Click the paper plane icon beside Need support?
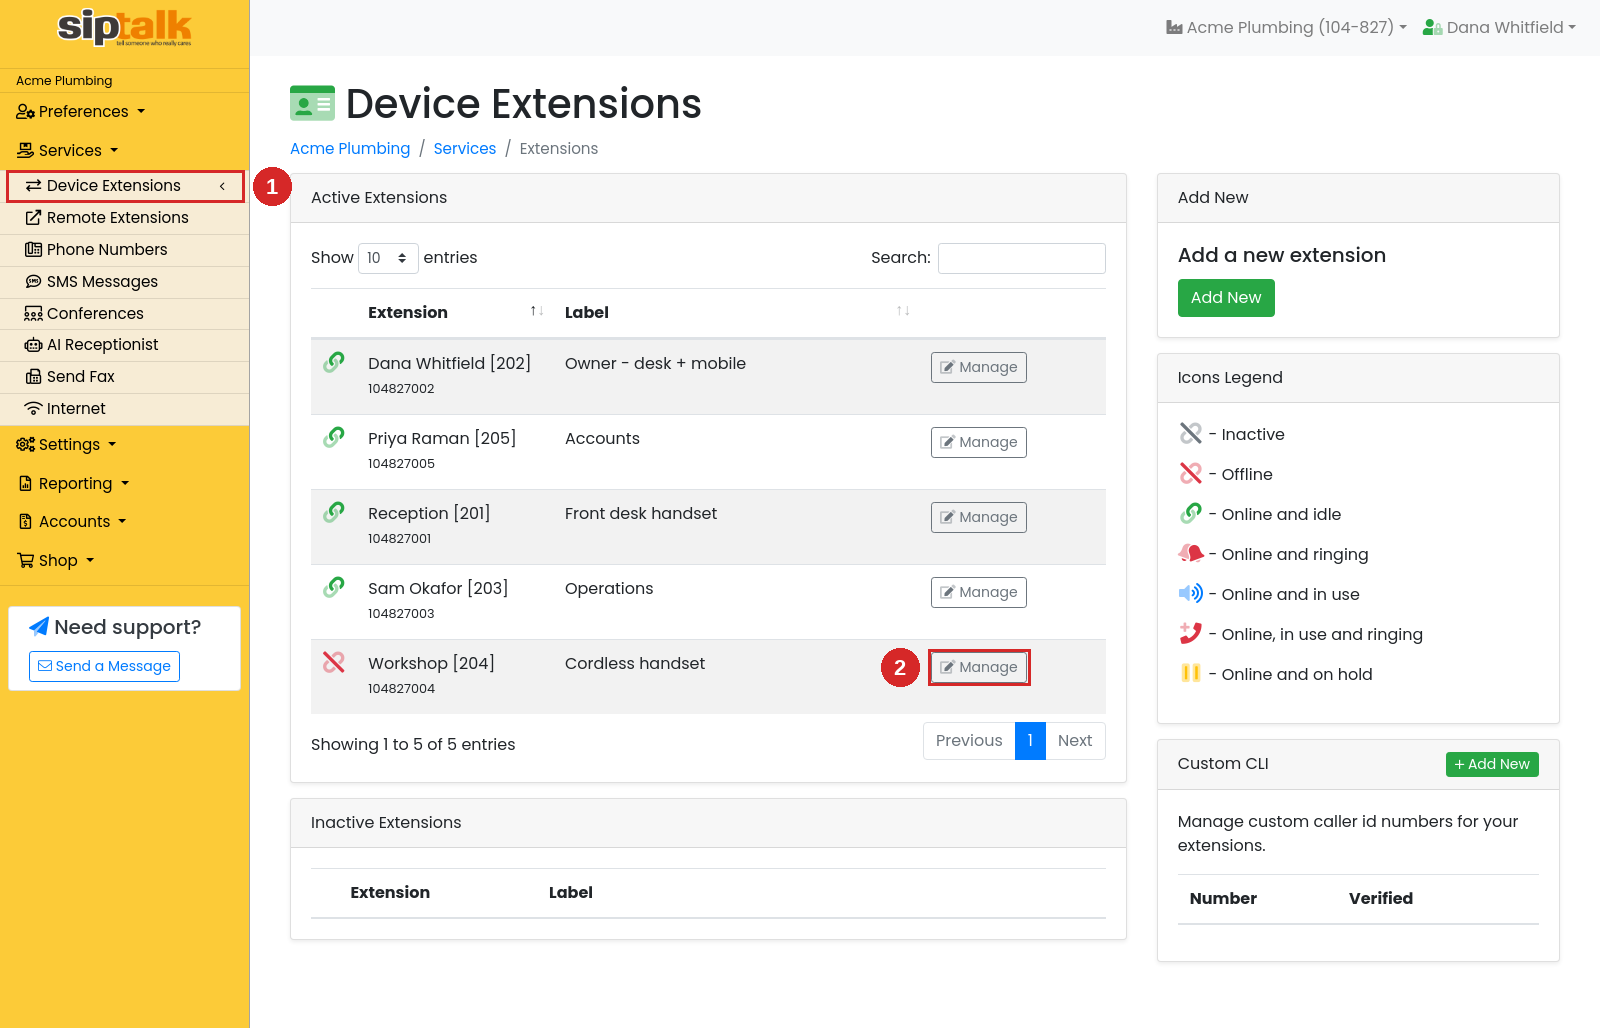 click(39, 627)
